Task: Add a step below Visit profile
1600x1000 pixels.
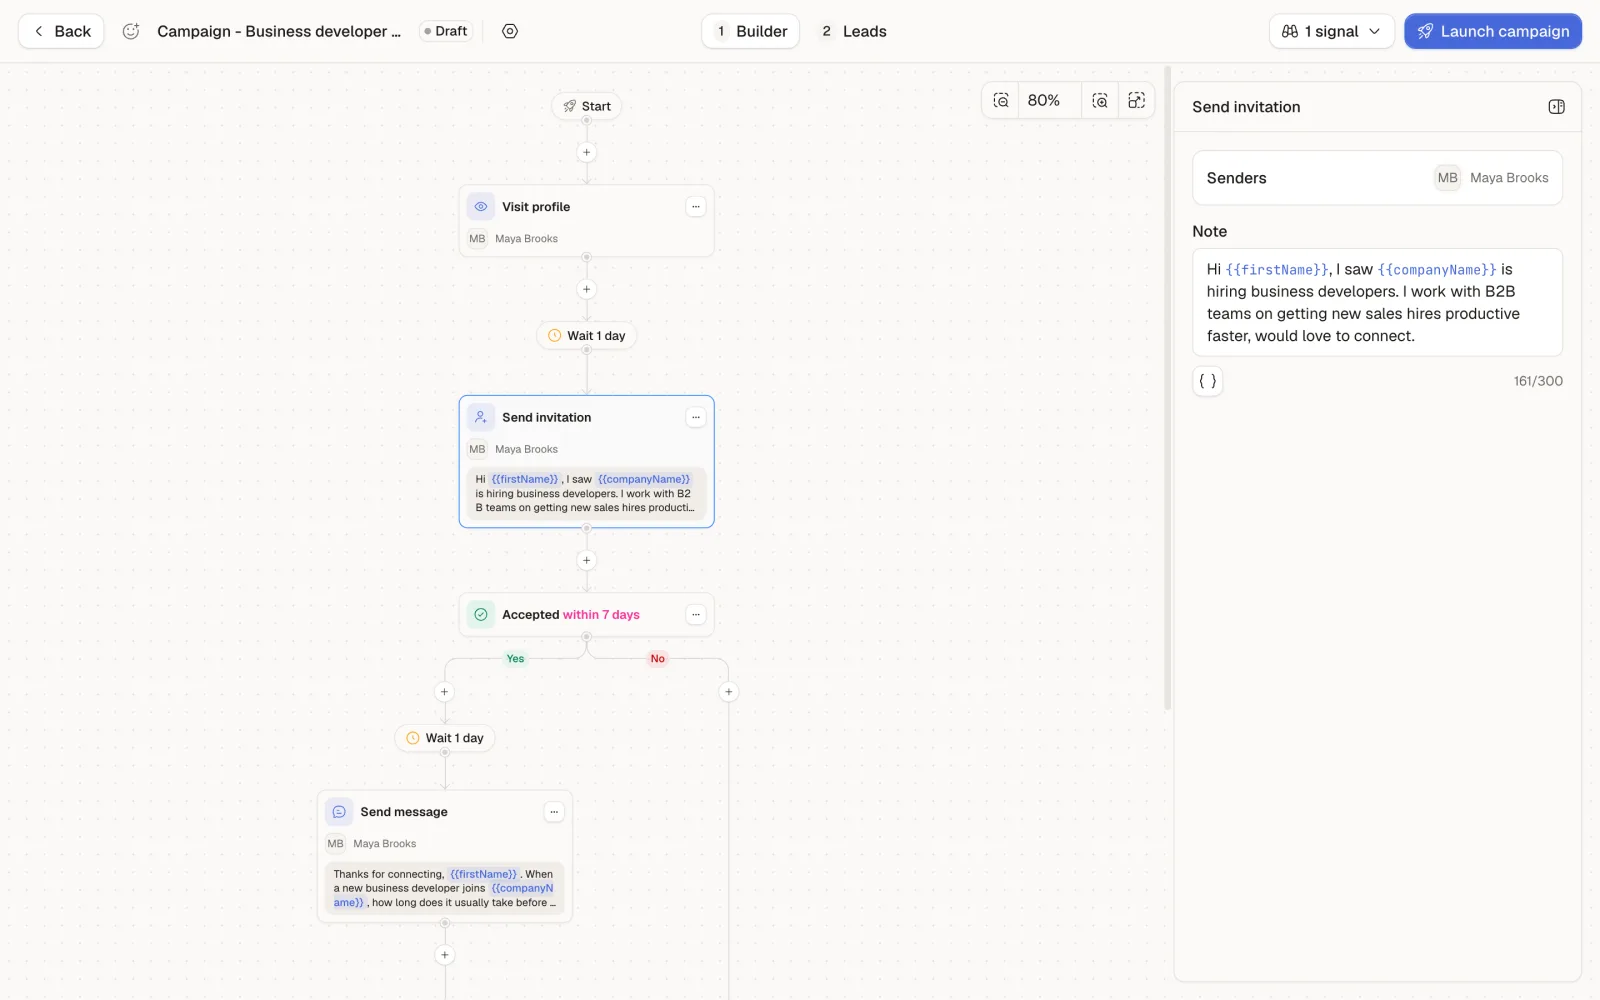Action: coord(587,289)
